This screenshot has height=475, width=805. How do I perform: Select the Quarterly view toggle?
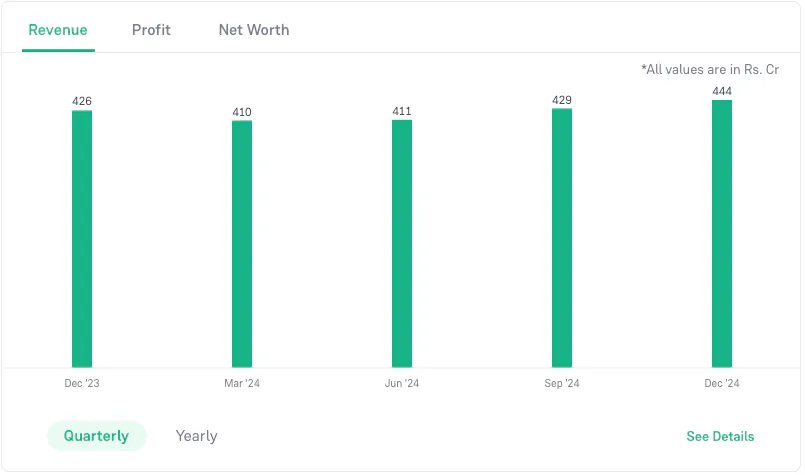(97, 436)
